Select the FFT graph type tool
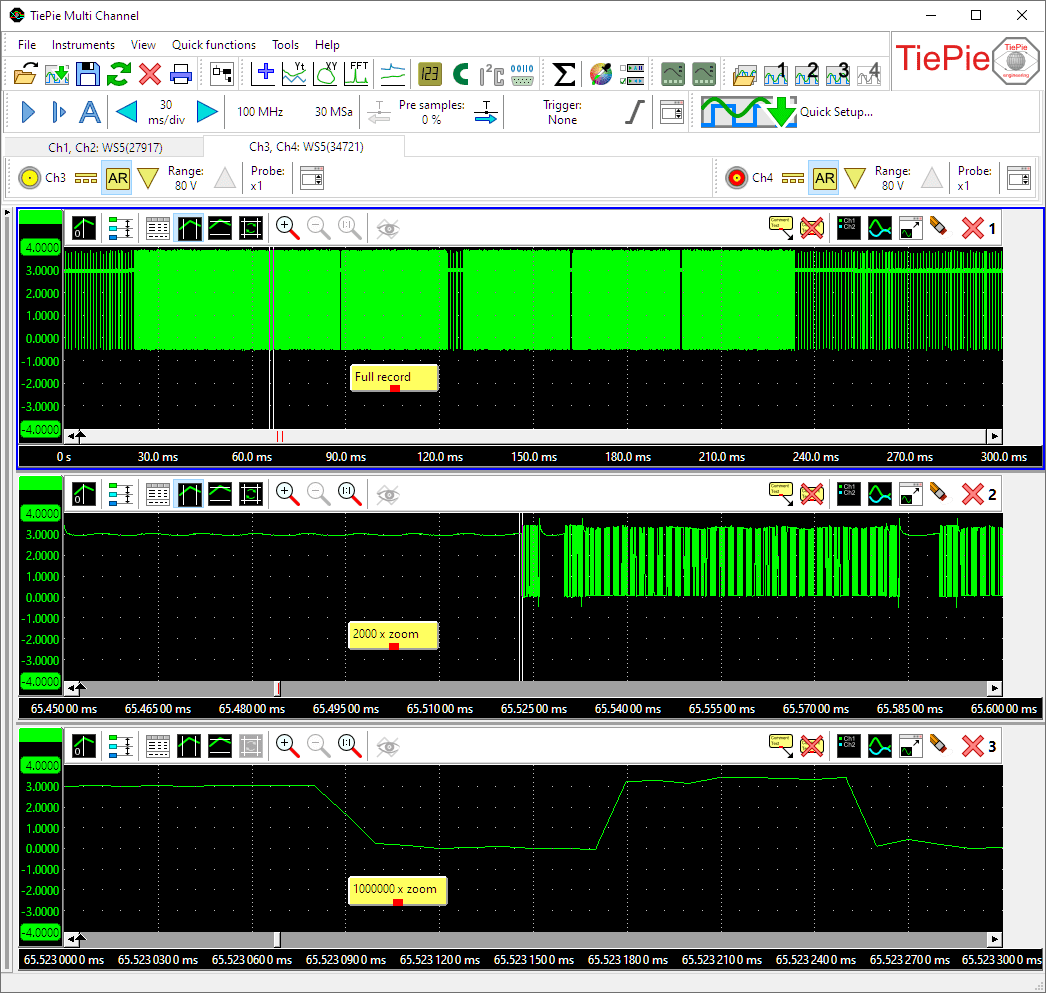Viewport: 1046px width, 993px height. [357, 74]
